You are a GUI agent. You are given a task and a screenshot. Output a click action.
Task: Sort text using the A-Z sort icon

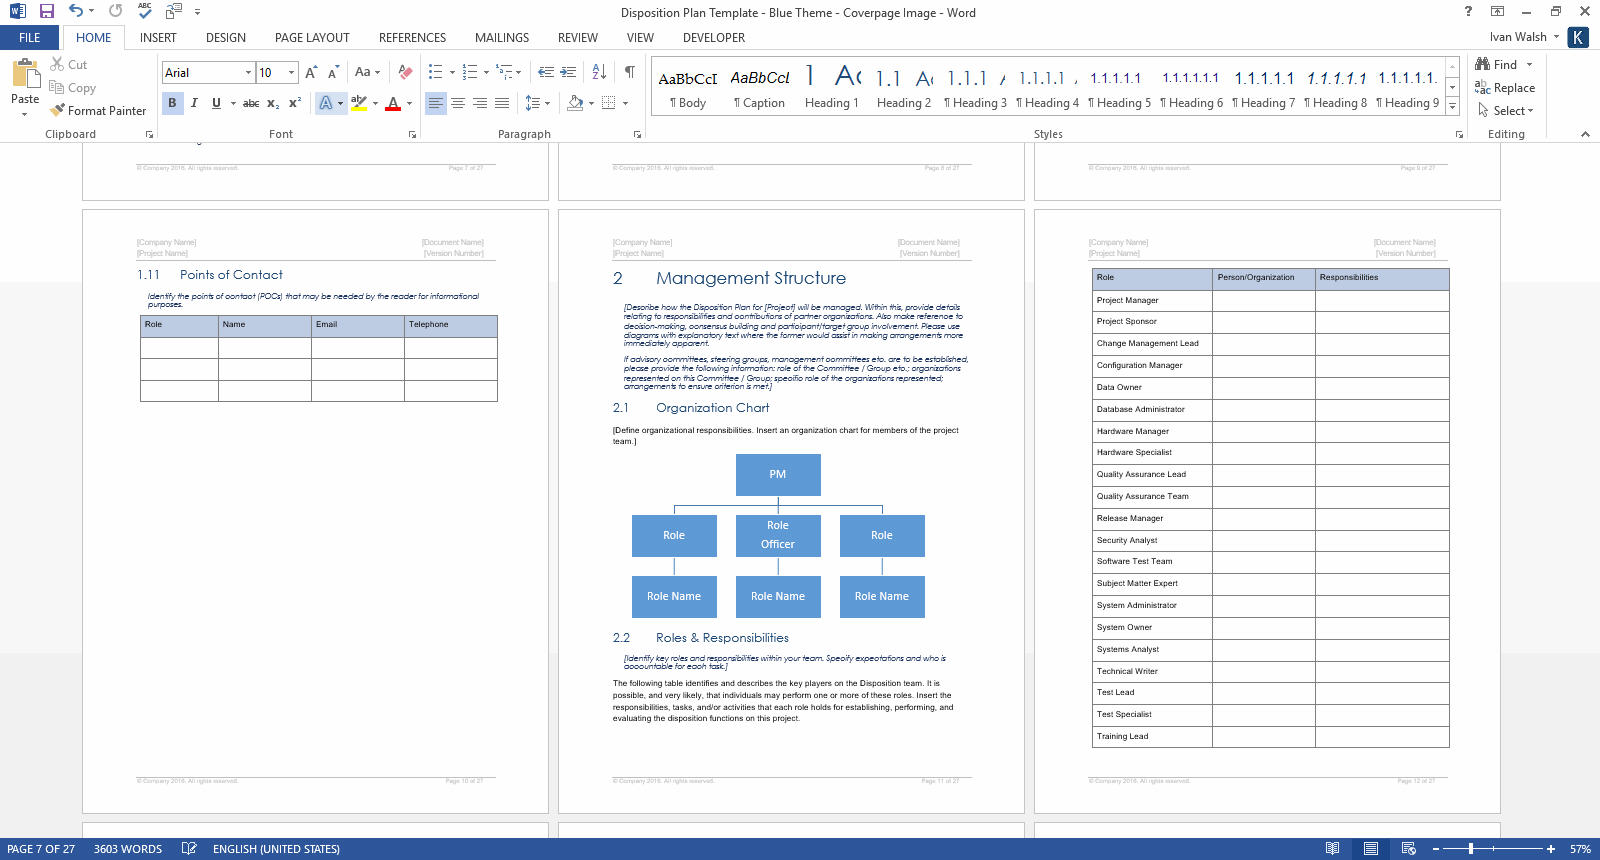click(599, 72)
